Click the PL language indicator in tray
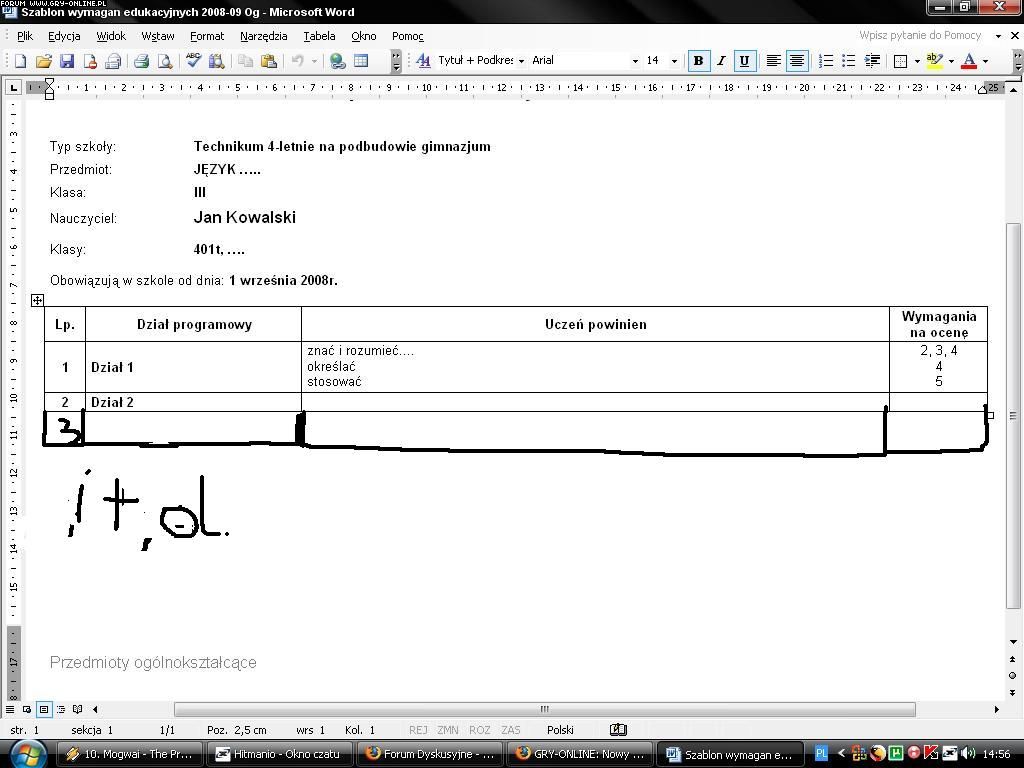Viewport: 1024px width, 768px height. (822, 754)
